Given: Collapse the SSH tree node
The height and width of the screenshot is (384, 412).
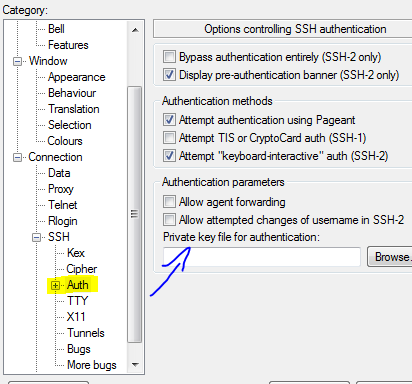Looking at the screenshot, I should 36,238.
